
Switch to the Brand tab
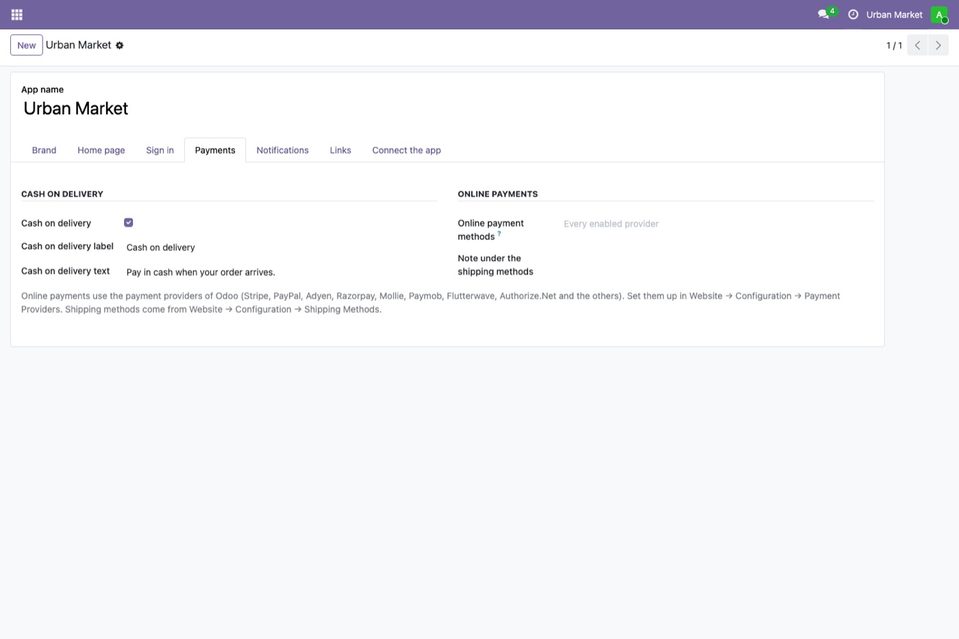44,150
